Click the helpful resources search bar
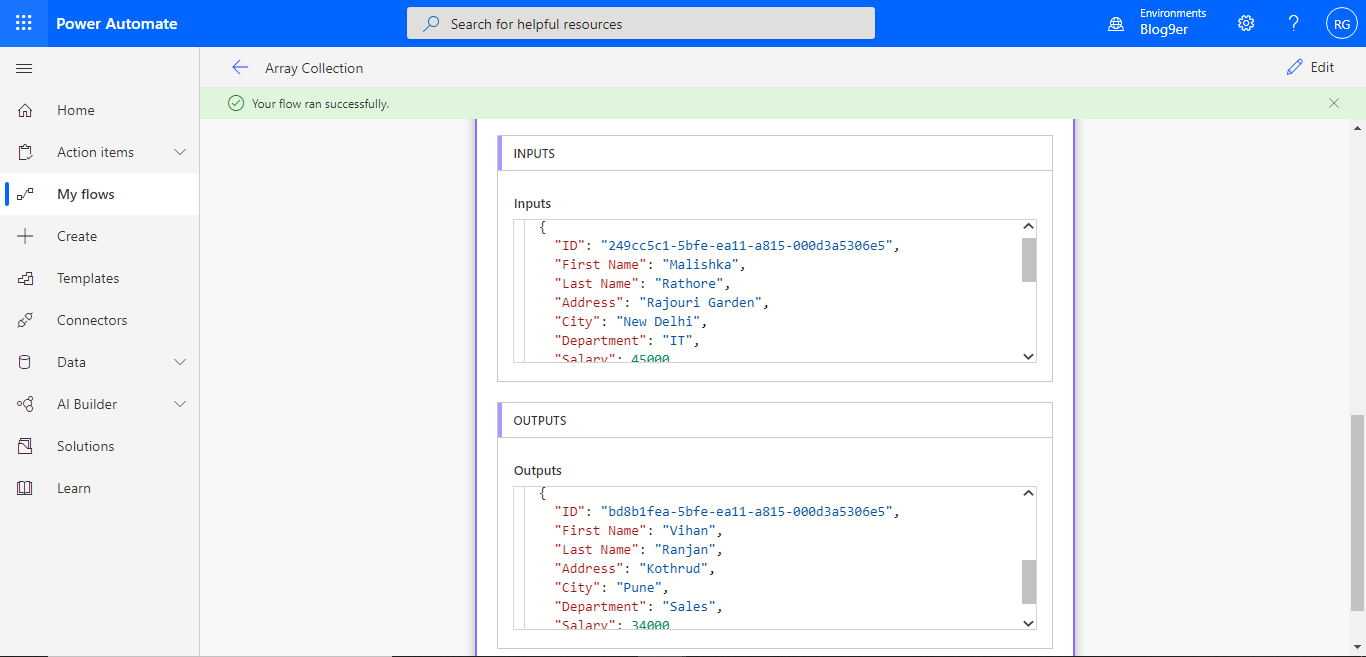 point(640,22)
